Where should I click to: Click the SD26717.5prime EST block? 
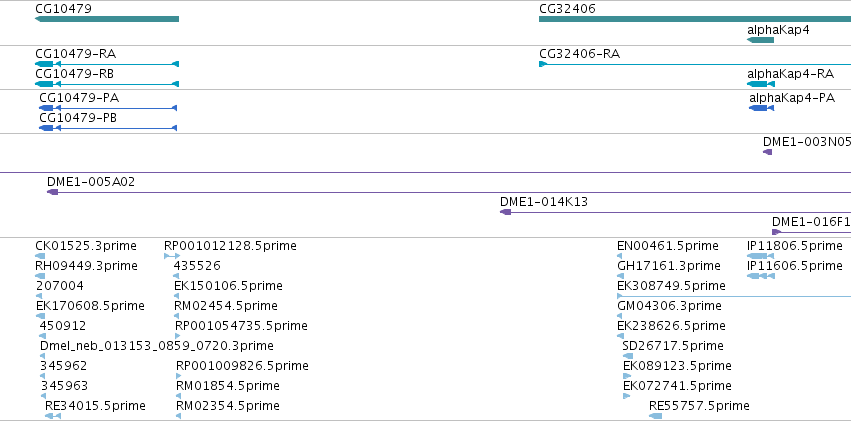point(628,356)
